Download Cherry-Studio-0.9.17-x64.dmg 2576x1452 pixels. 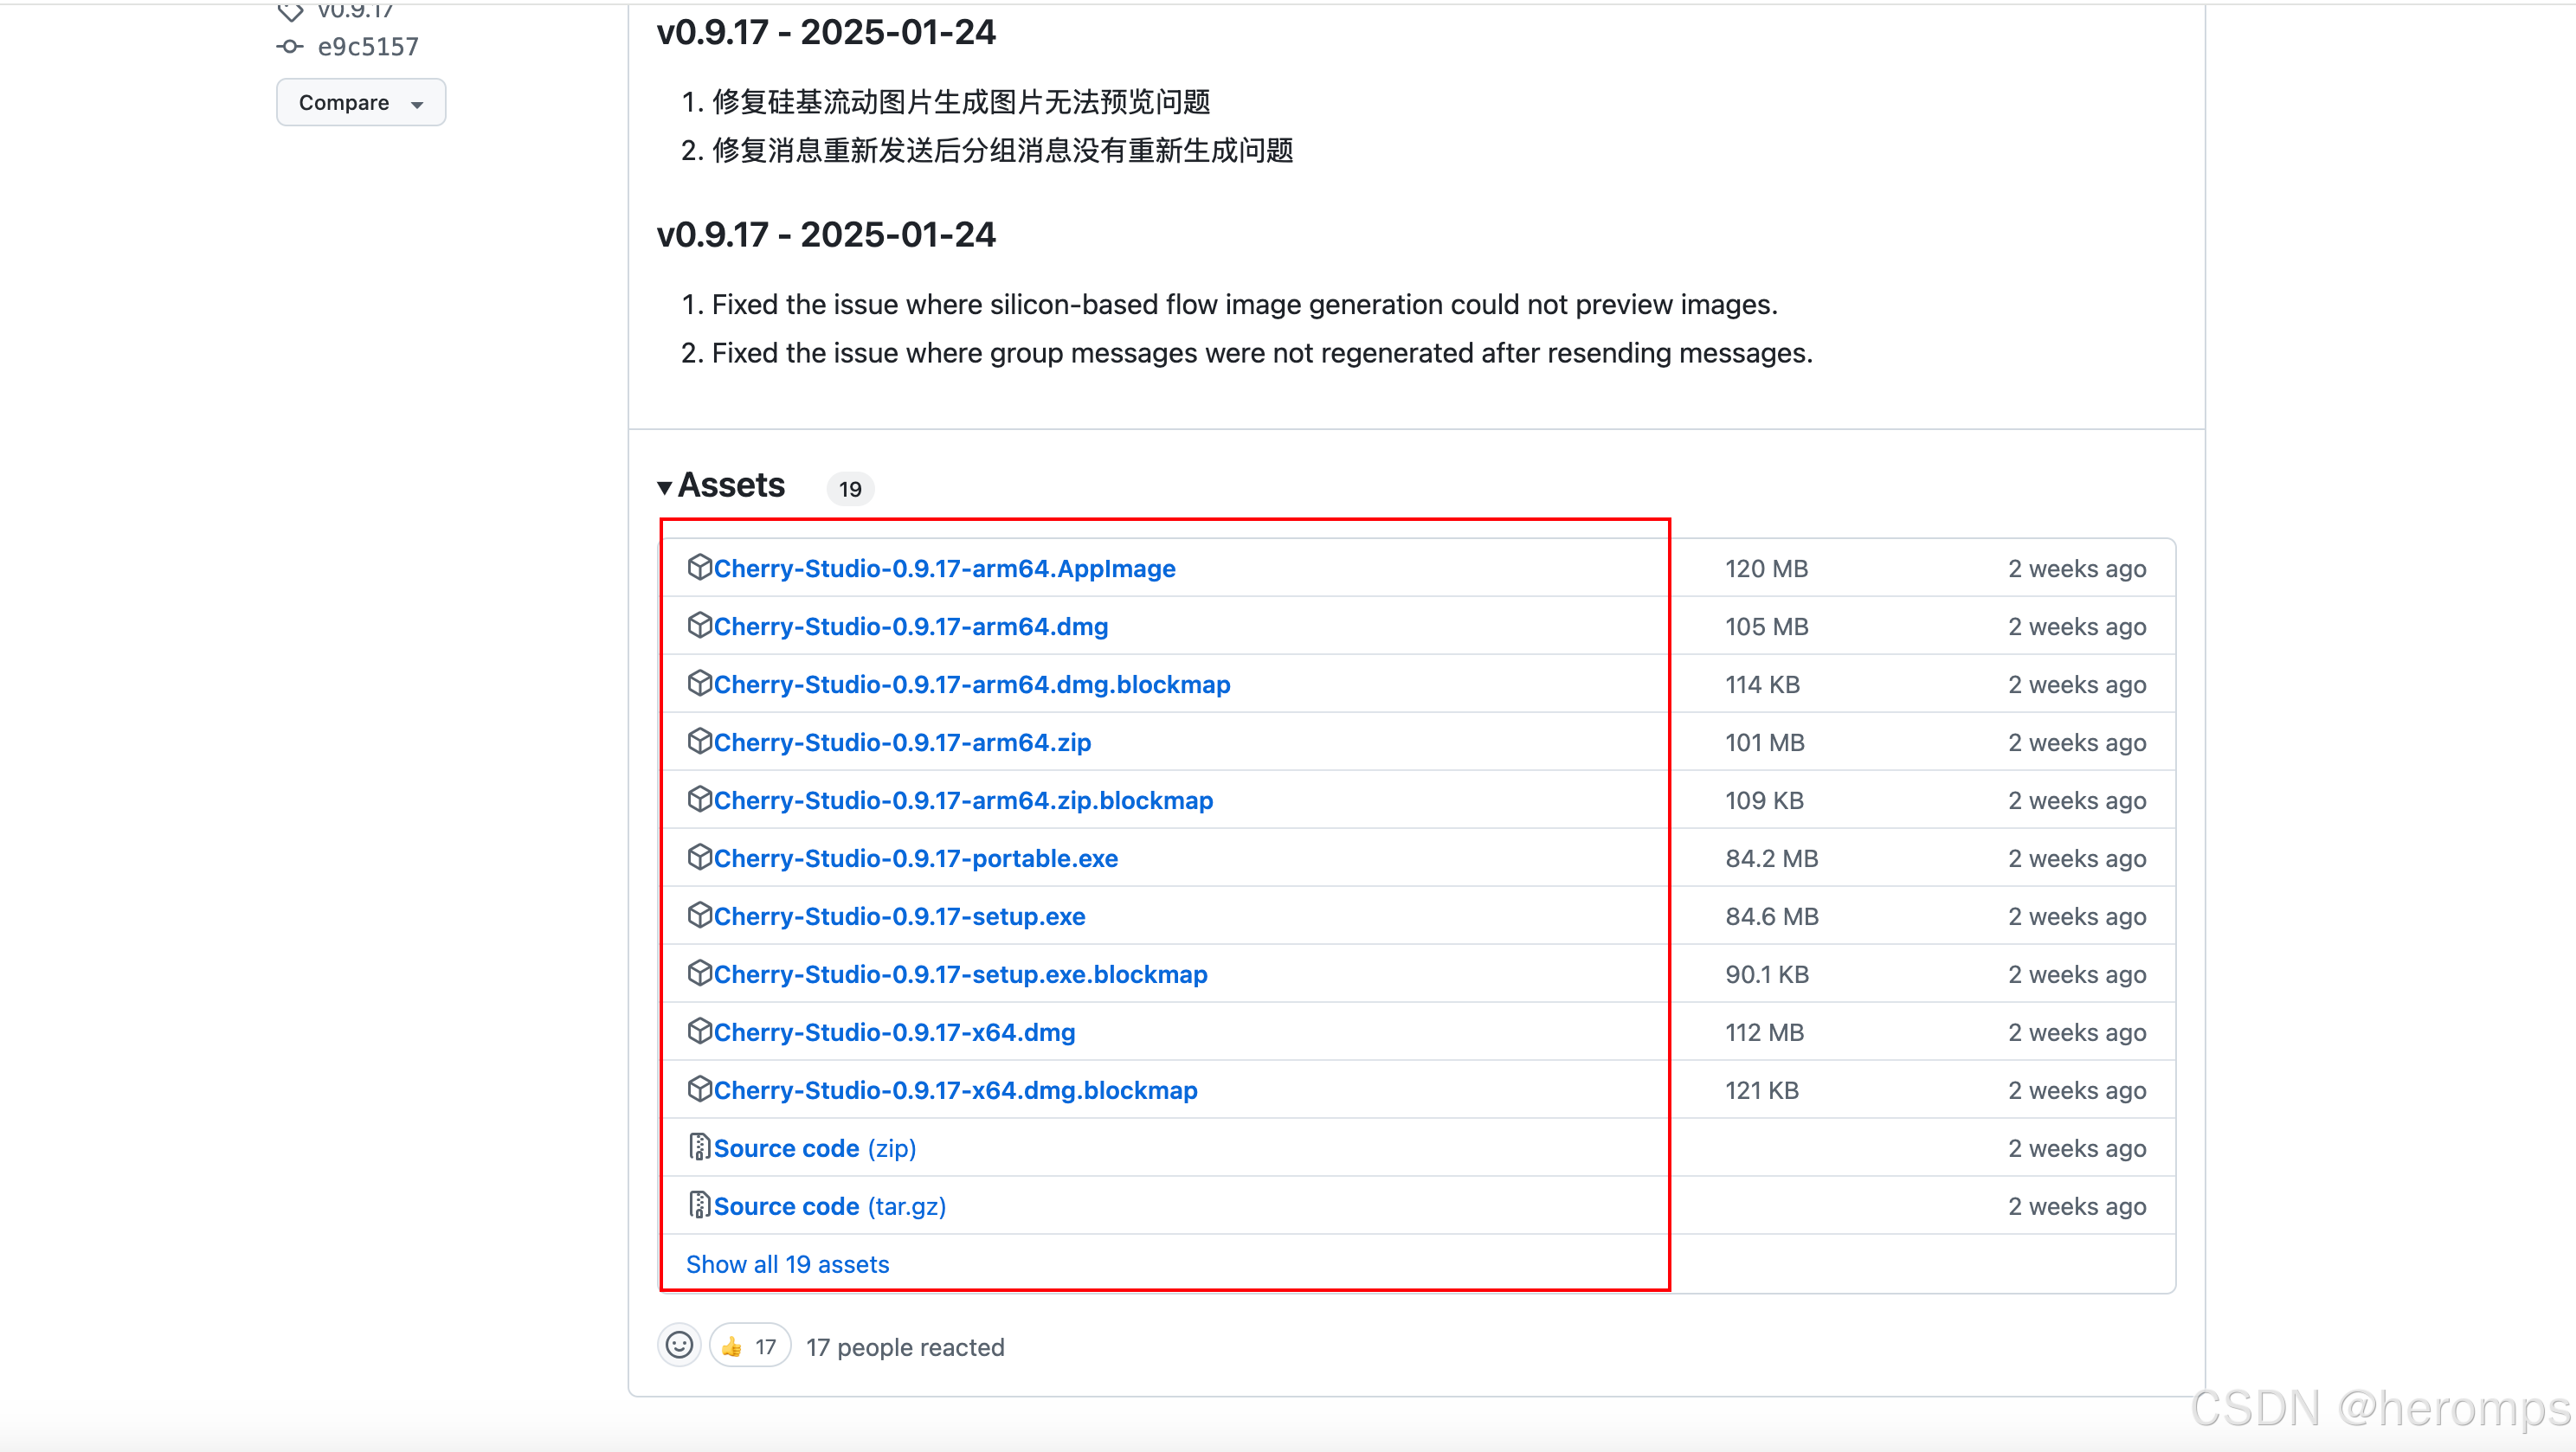(x=894, y=1032)
